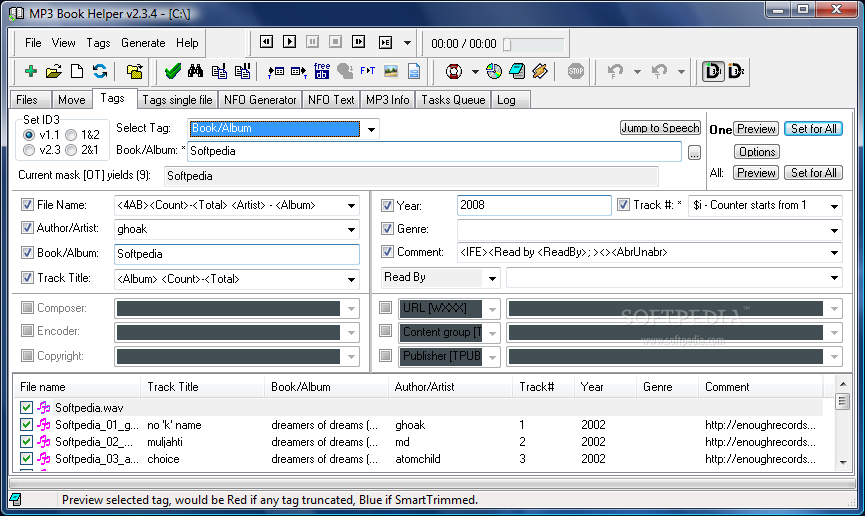Toggle the Track # checkbox
Image resolution: width=865 pixels, height=516 pixels.
(x=623, y=205)
